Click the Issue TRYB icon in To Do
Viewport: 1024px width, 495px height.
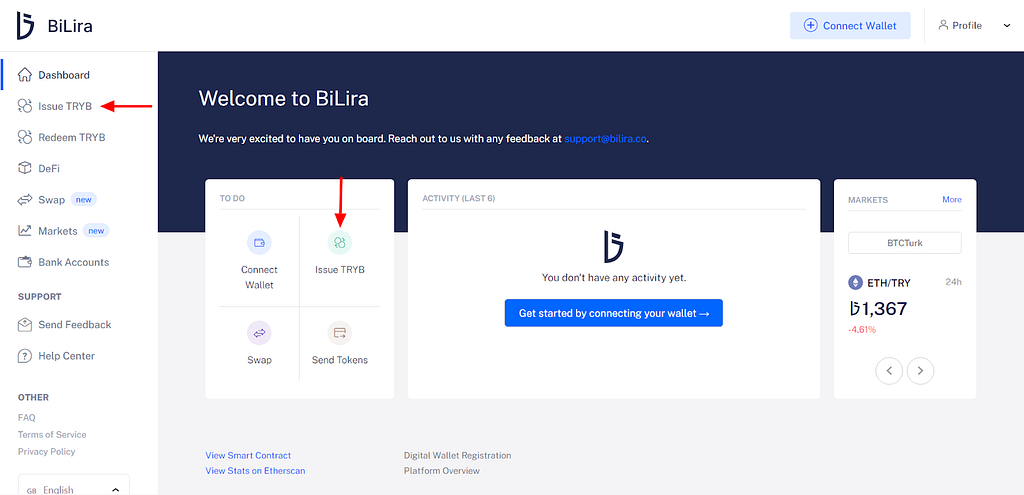340,243
